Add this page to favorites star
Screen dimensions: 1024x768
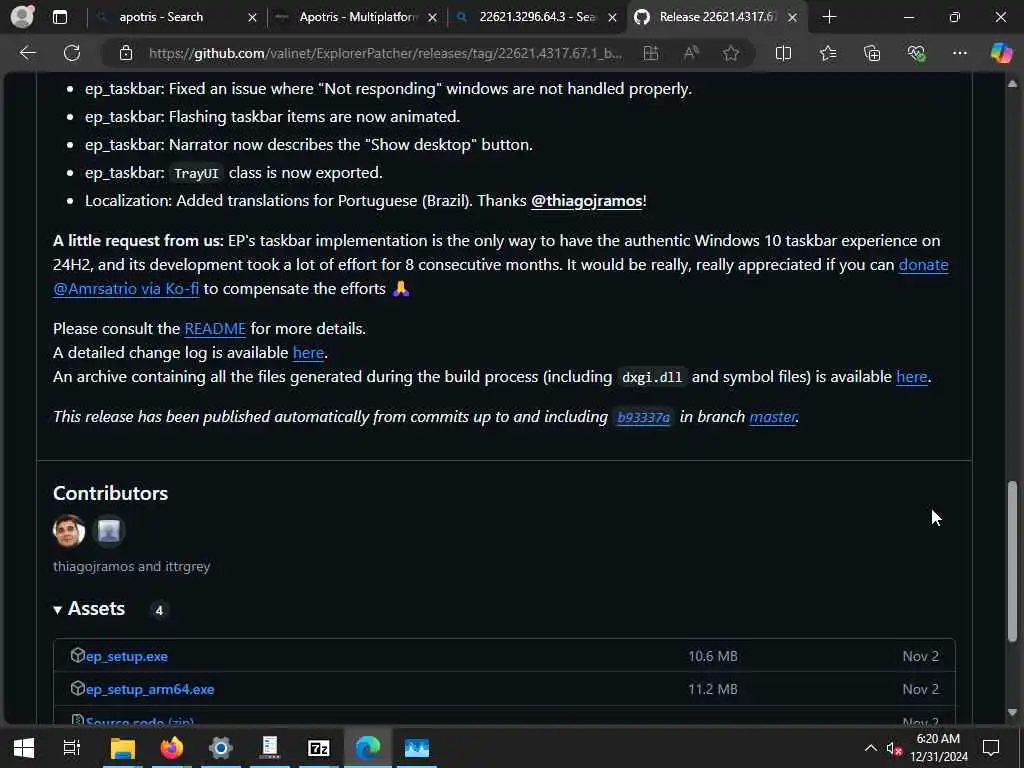coord(731,53)
